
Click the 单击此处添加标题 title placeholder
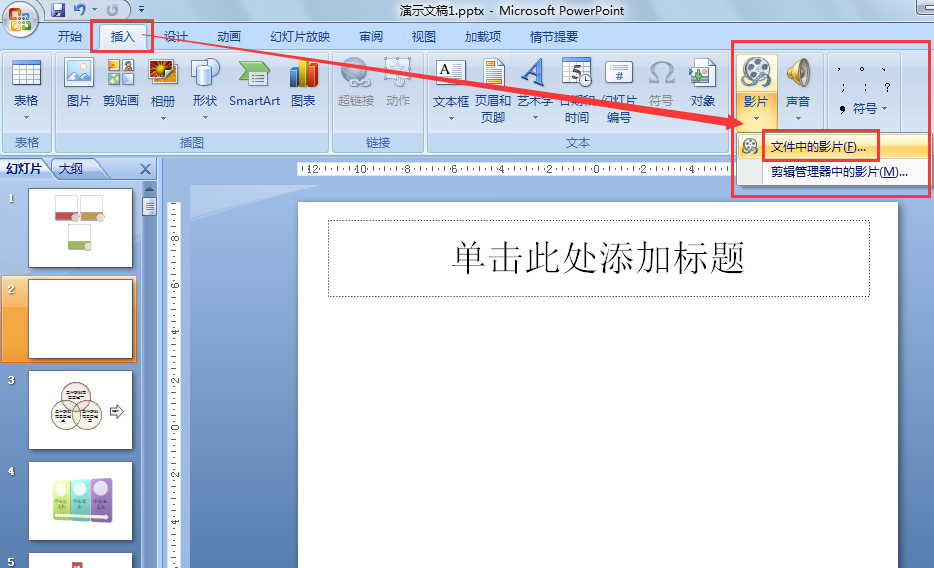point(599,258)
